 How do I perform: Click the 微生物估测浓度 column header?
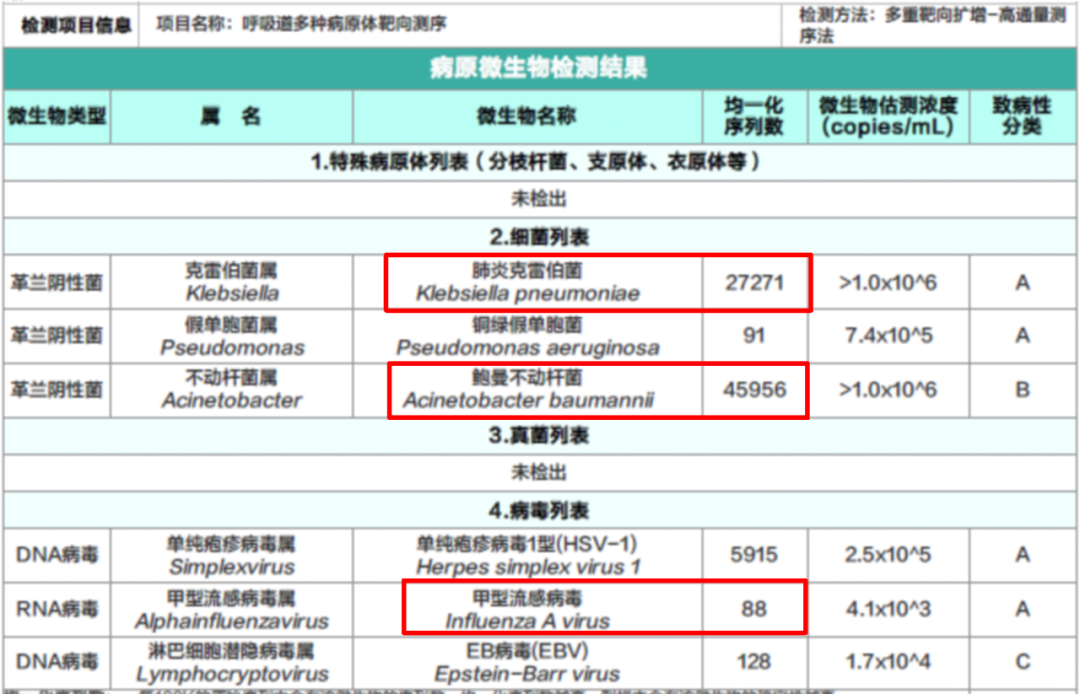tap(888, 116)
